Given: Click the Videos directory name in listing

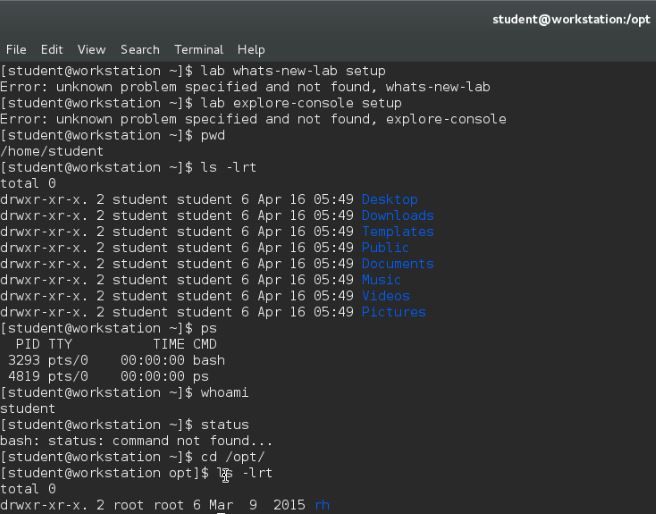Looking at the screenshot, I should (x=385, y=296).
